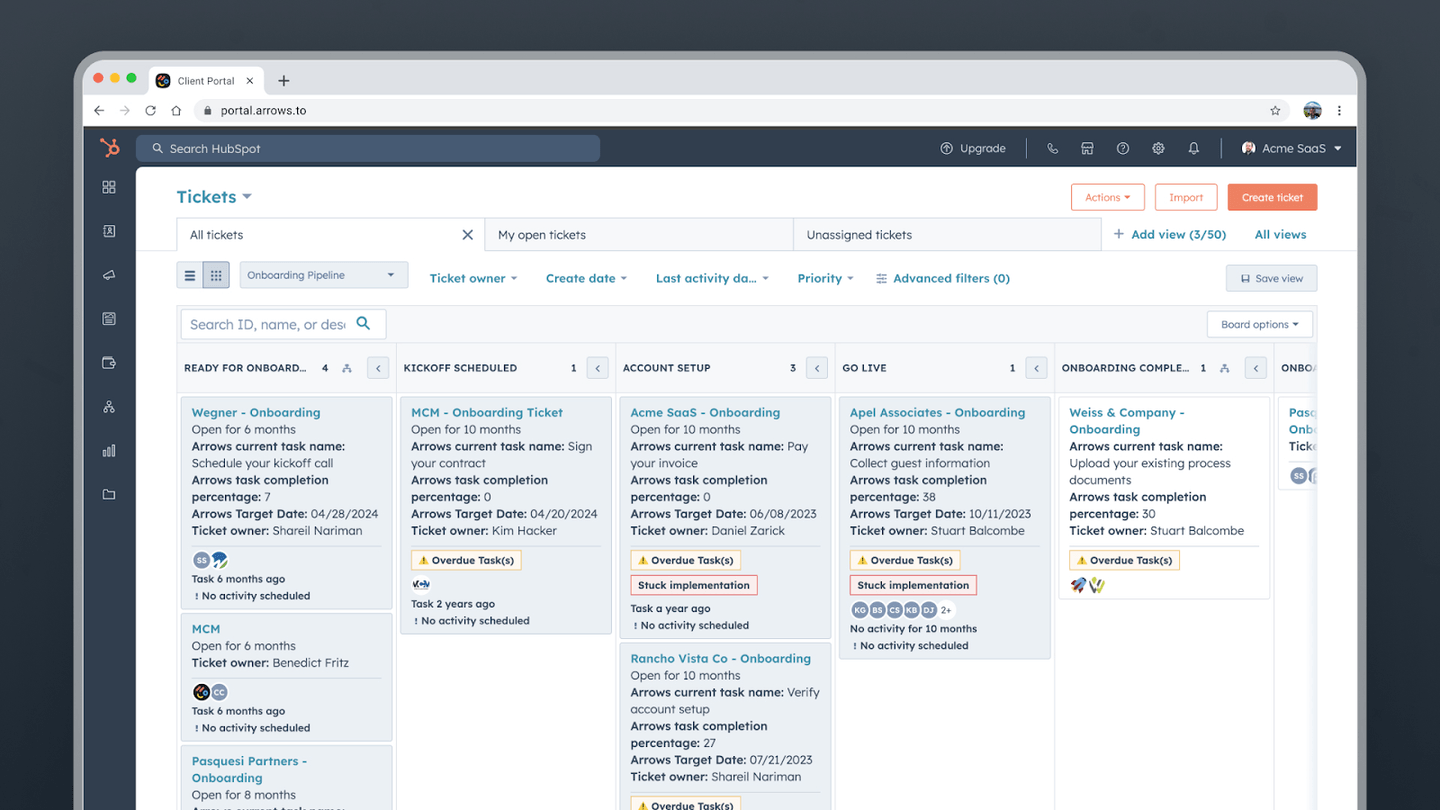
Task: Click the HubSpot sprocket logo
Action: (x=110, y=148)
